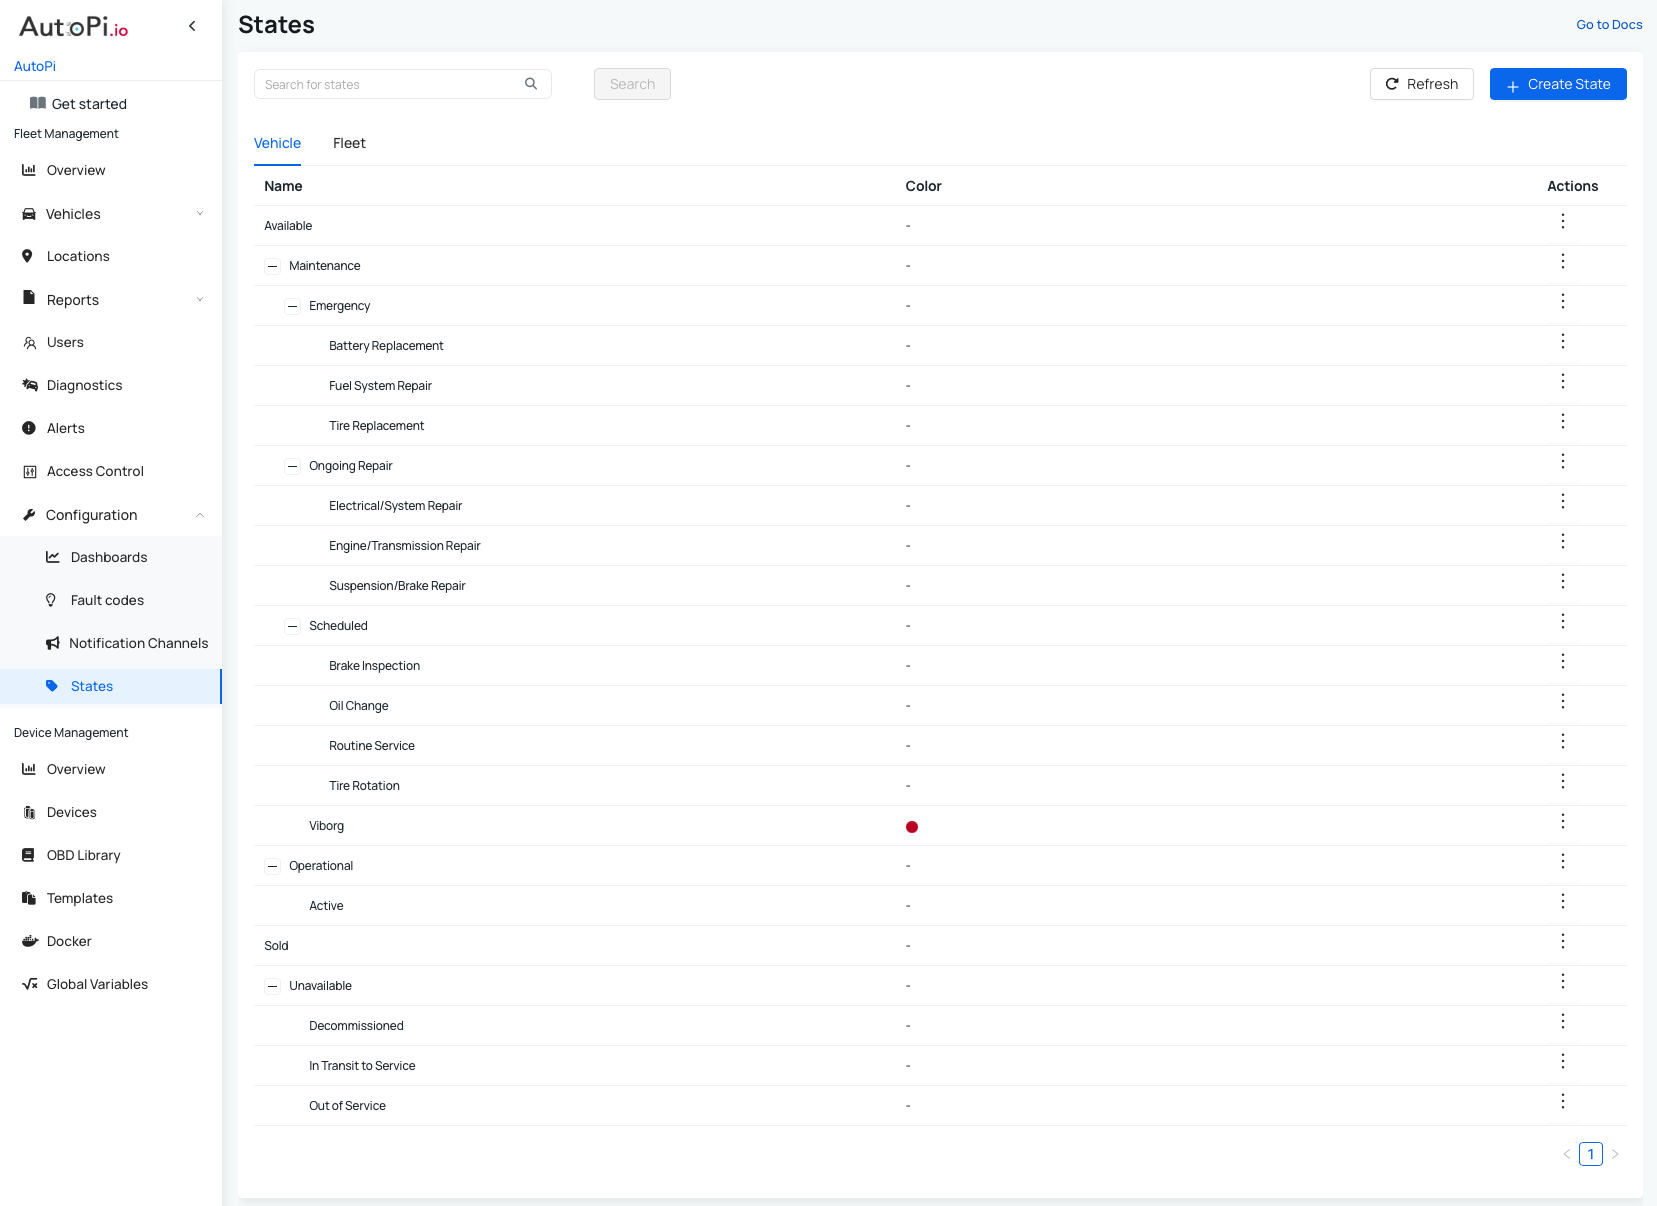Image resolution: width=1657 pixels, height=1206 pixels.
Task: Open actions menu for Routine Service row
Action: click(x=1563, y=741)
